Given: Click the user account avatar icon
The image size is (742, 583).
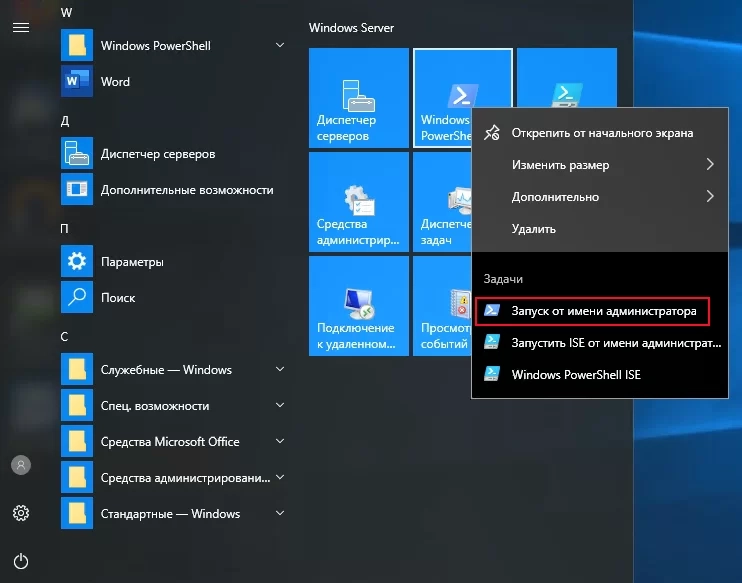Looking at the screenshot, I should 21,465.
